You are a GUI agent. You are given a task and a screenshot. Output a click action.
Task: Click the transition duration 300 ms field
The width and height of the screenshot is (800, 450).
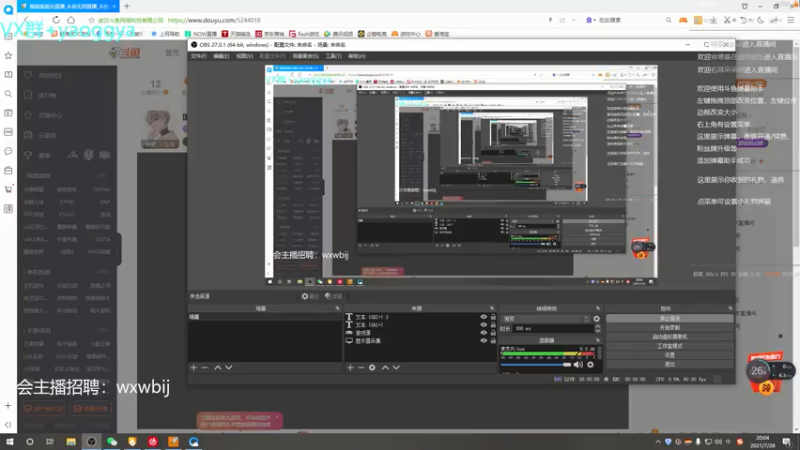pyautogui.click(x=553, y=329)
